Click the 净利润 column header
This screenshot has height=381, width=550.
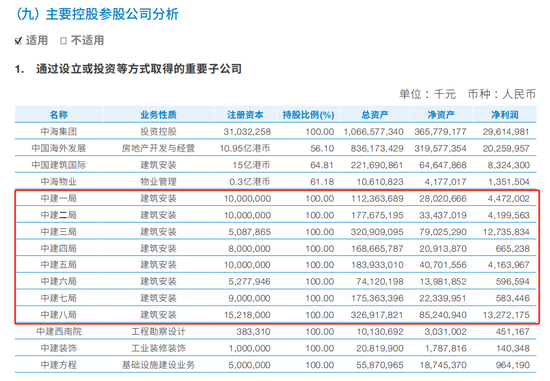tap(505, 115)
